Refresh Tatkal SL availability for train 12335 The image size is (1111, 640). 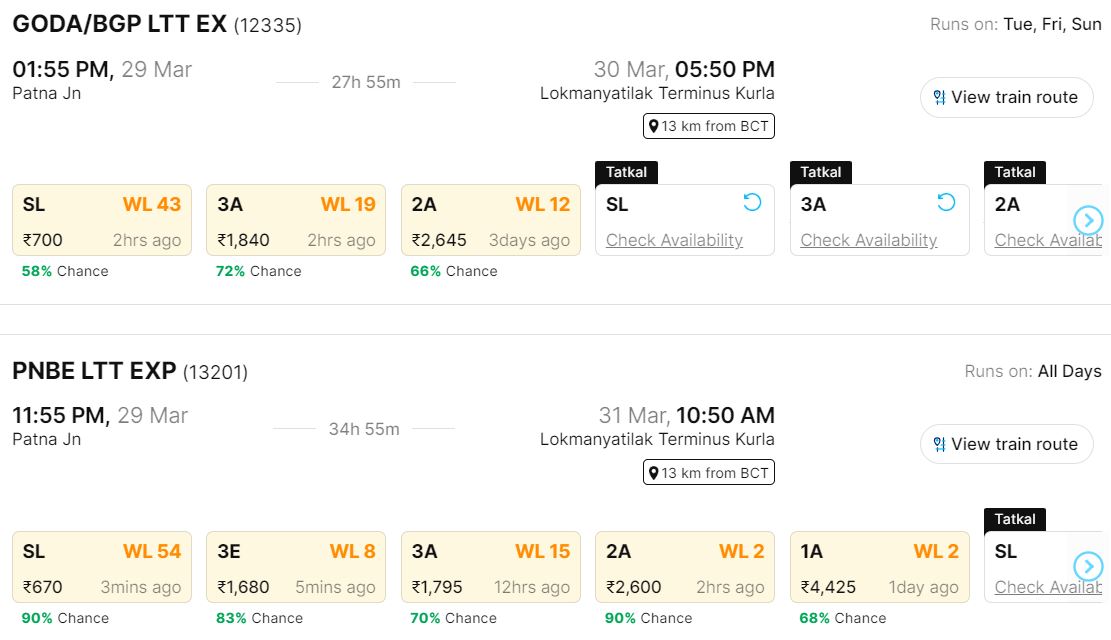click(752, 203)
